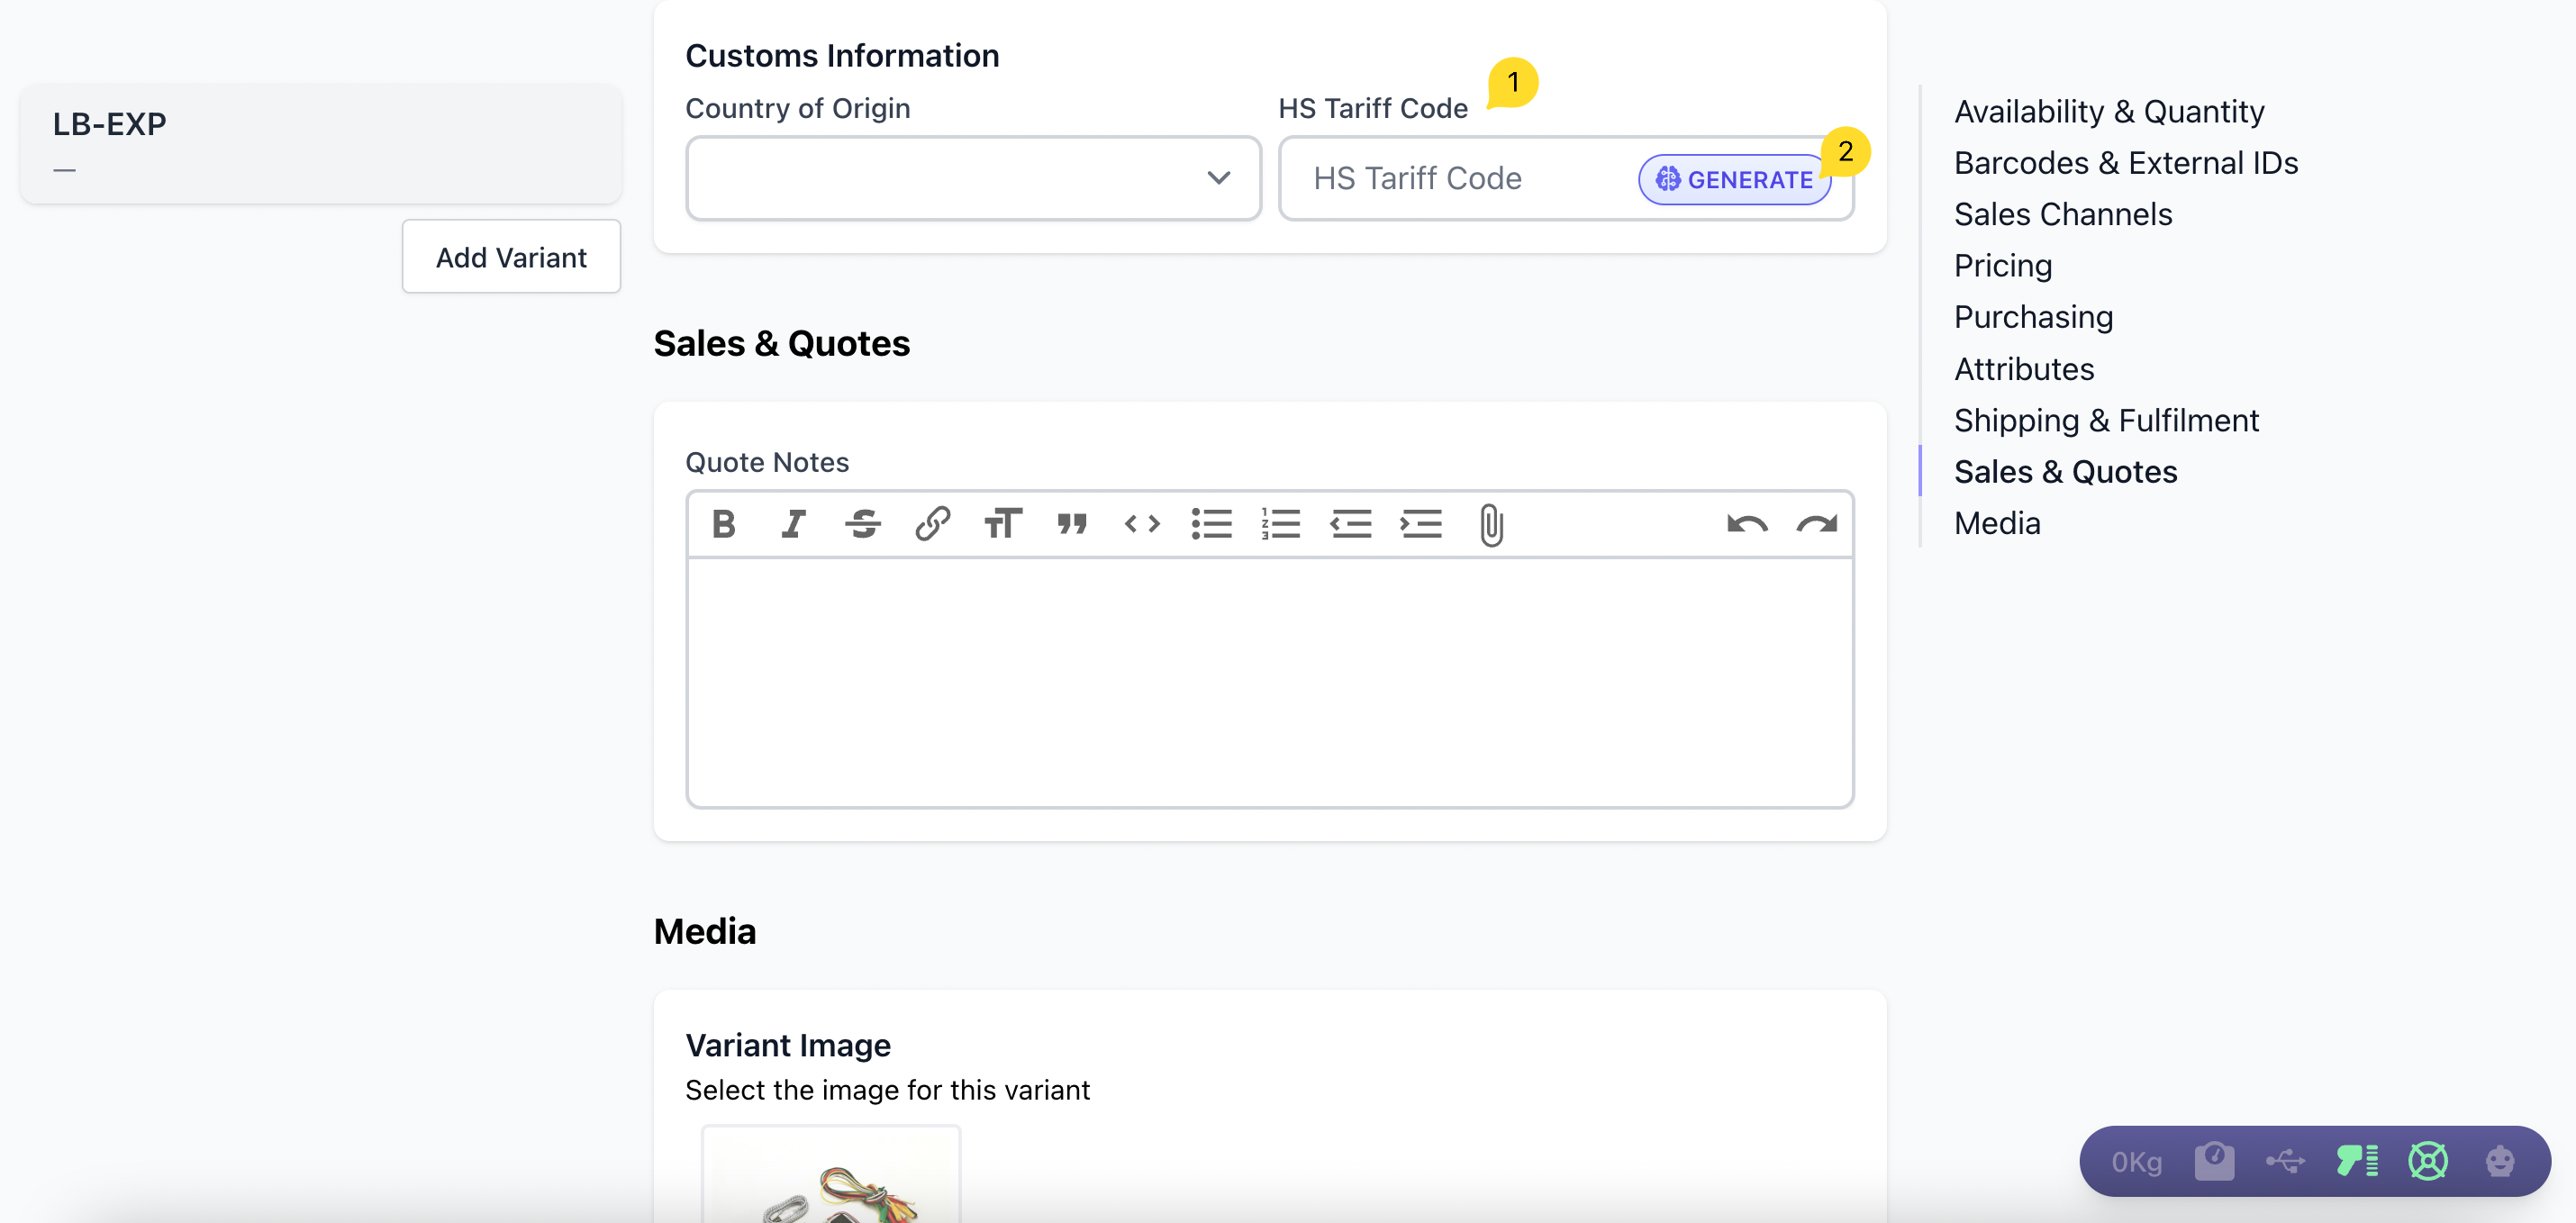Toggle heading text size in editor

(x=1002, y=524)
